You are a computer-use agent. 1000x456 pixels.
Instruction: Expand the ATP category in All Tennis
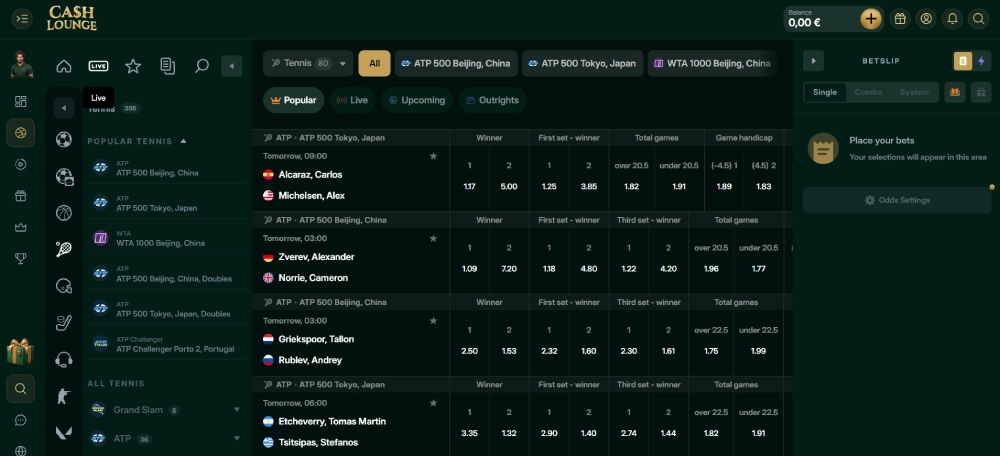237,438
